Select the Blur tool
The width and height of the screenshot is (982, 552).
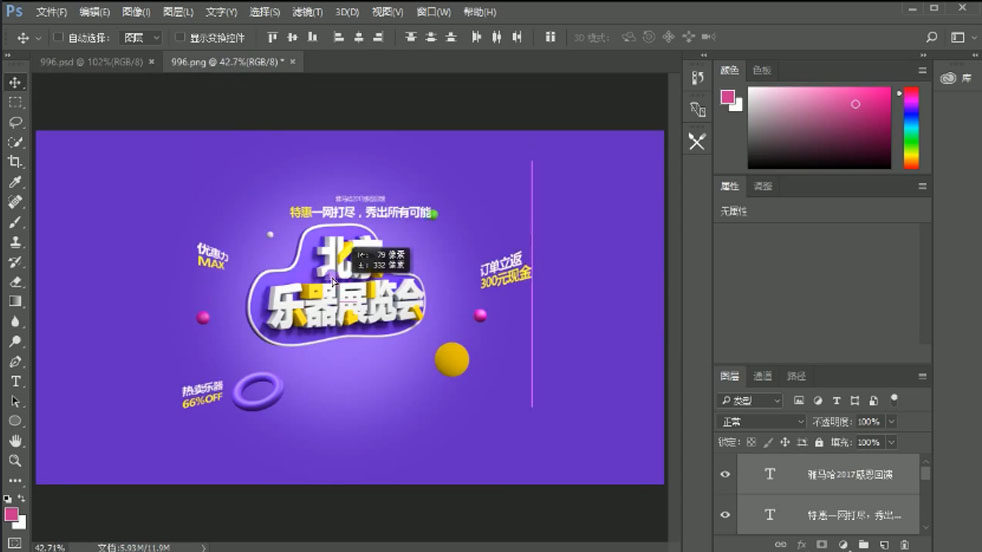pos(15,321)
